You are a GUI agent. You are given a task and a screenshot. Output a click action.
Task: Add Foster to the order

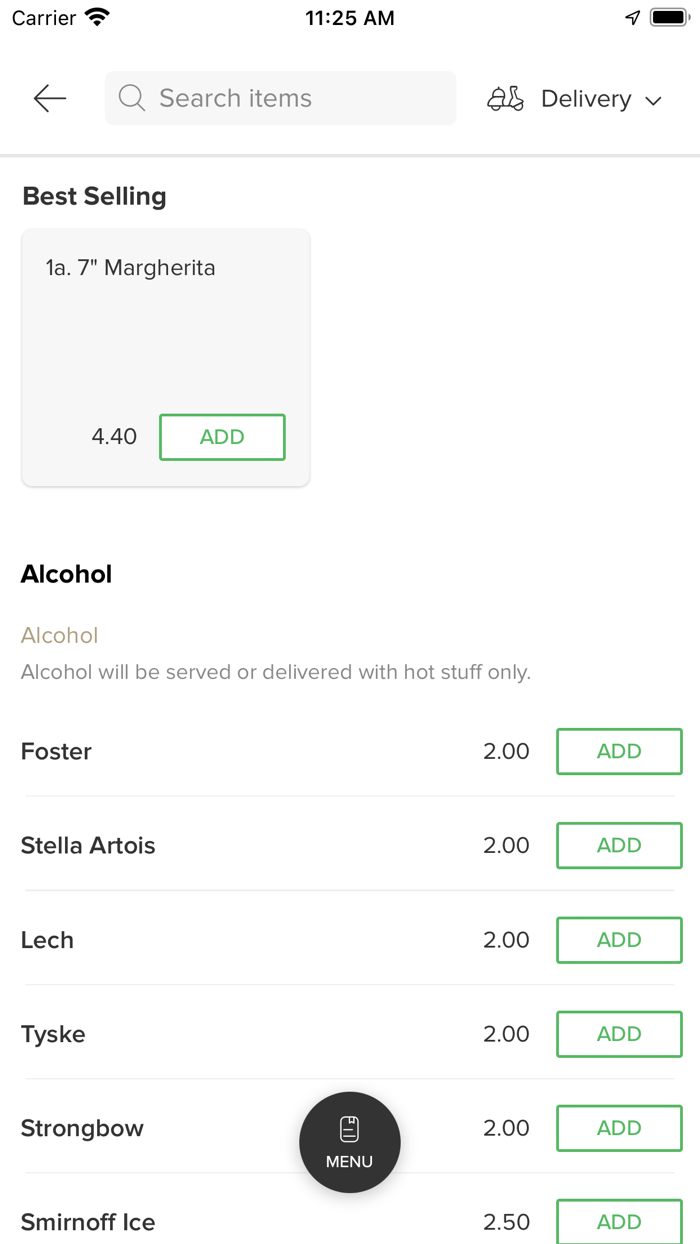619,751
